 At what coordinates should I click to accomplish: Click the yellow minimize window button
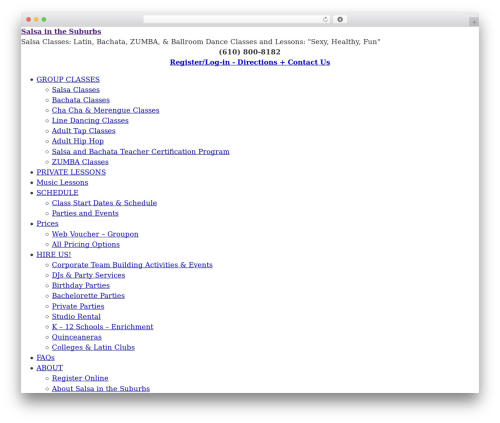[36, 20]
